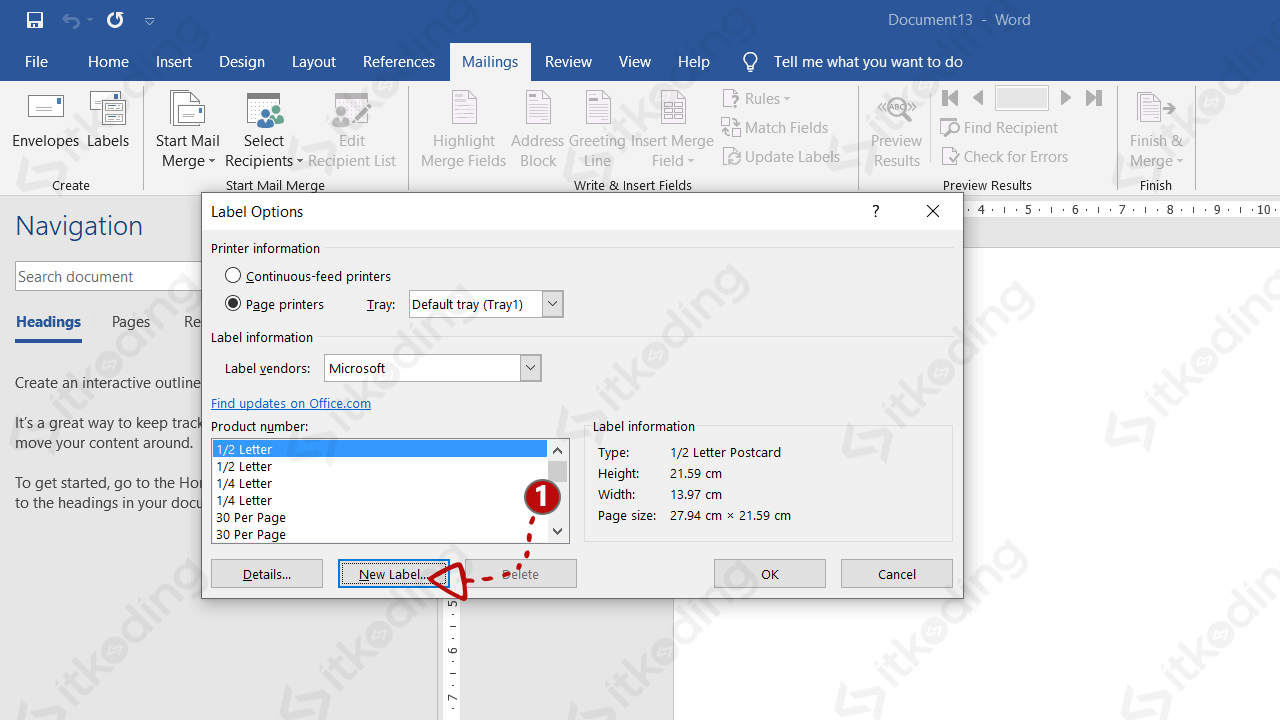Open the Rules dropdown

[x=757, y=98]
